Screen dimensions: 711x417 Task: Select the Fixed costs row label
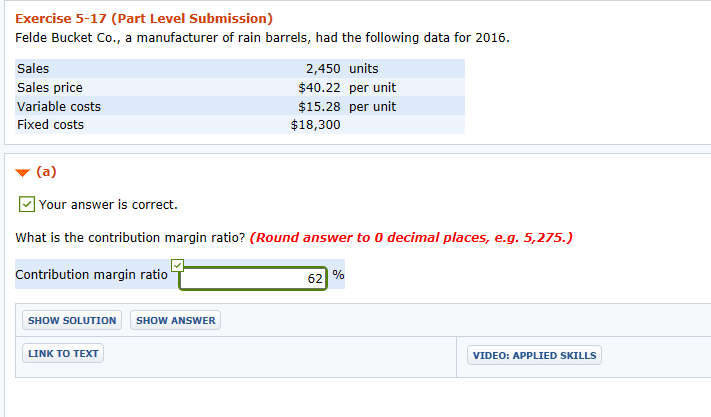(x=51, y=125)
